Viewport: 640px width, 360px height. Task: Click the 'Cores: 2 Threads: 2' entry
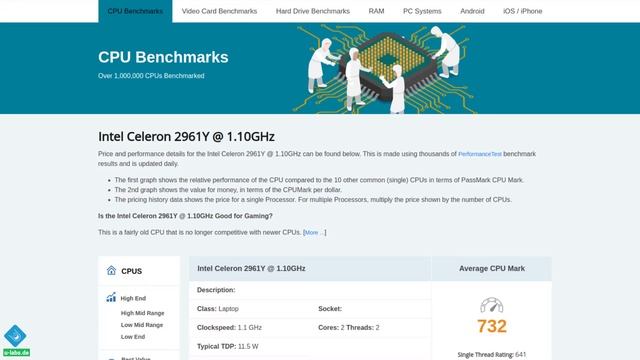(x=349, y=327)
